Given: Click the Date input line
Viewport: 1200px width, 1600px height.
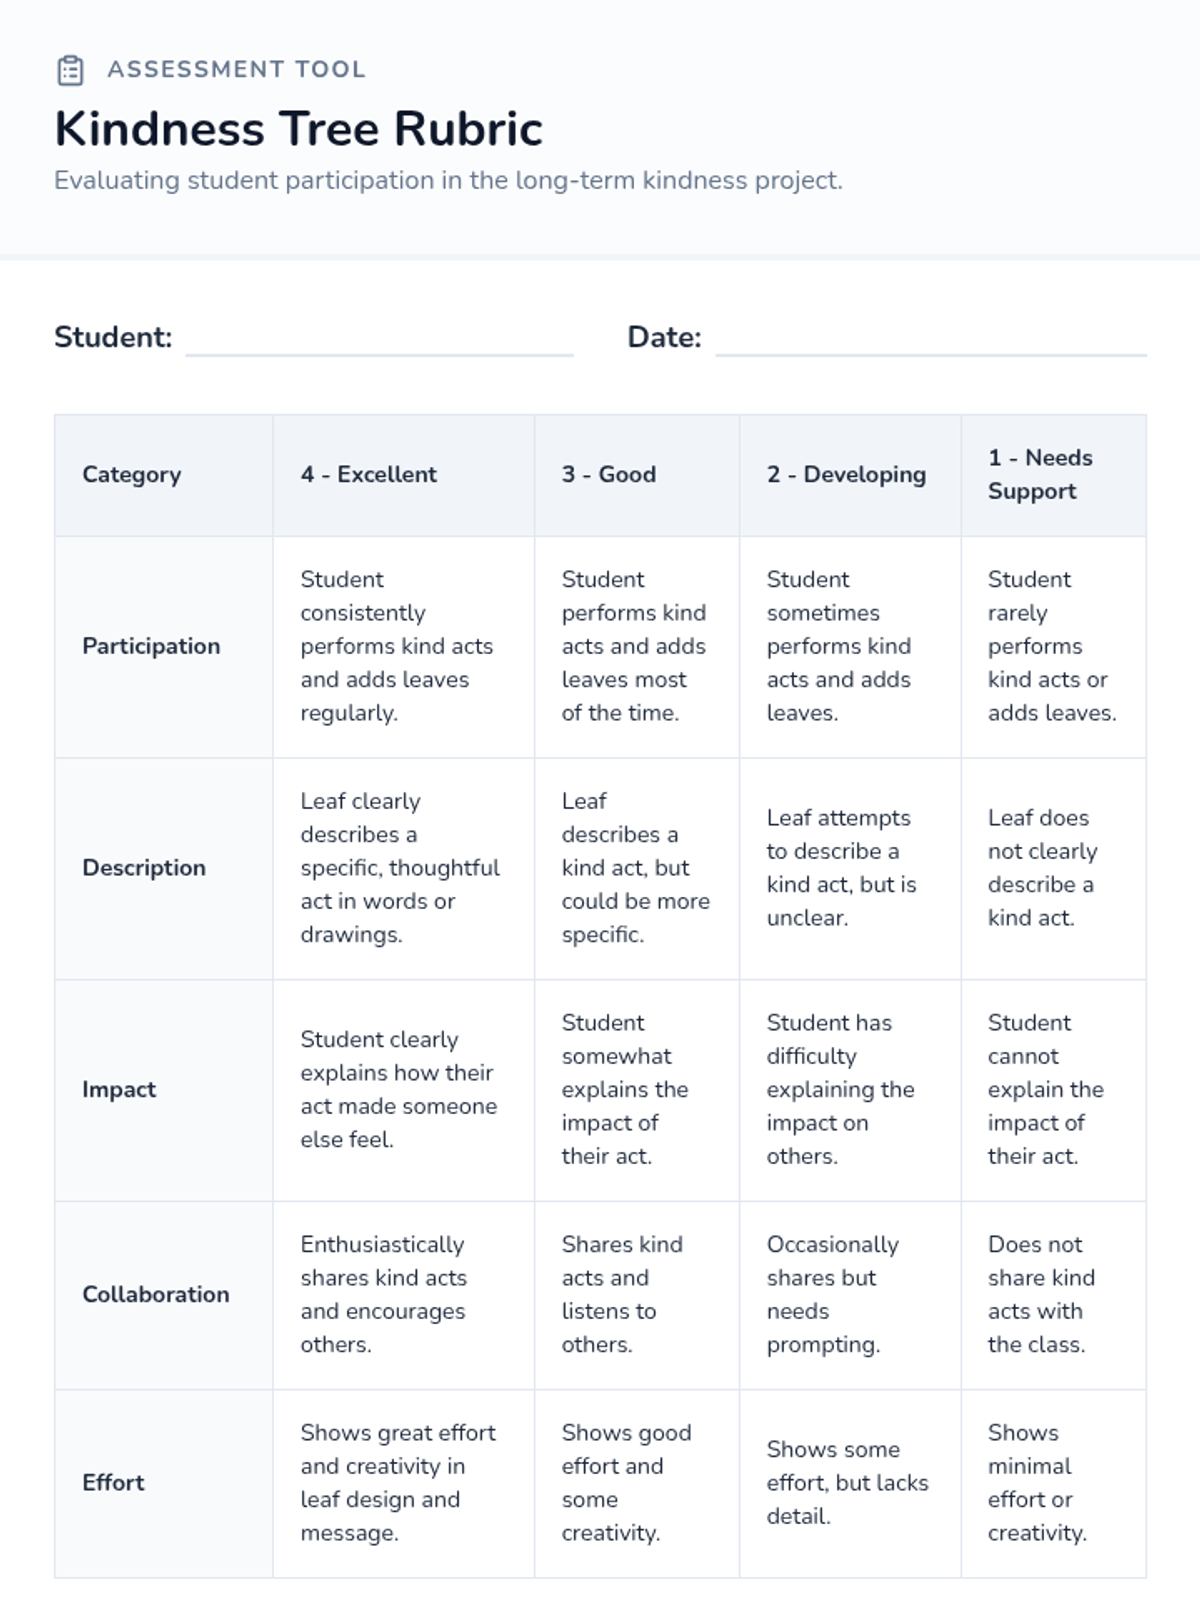Looking at the screenshot, I should (x=930, y=340).
